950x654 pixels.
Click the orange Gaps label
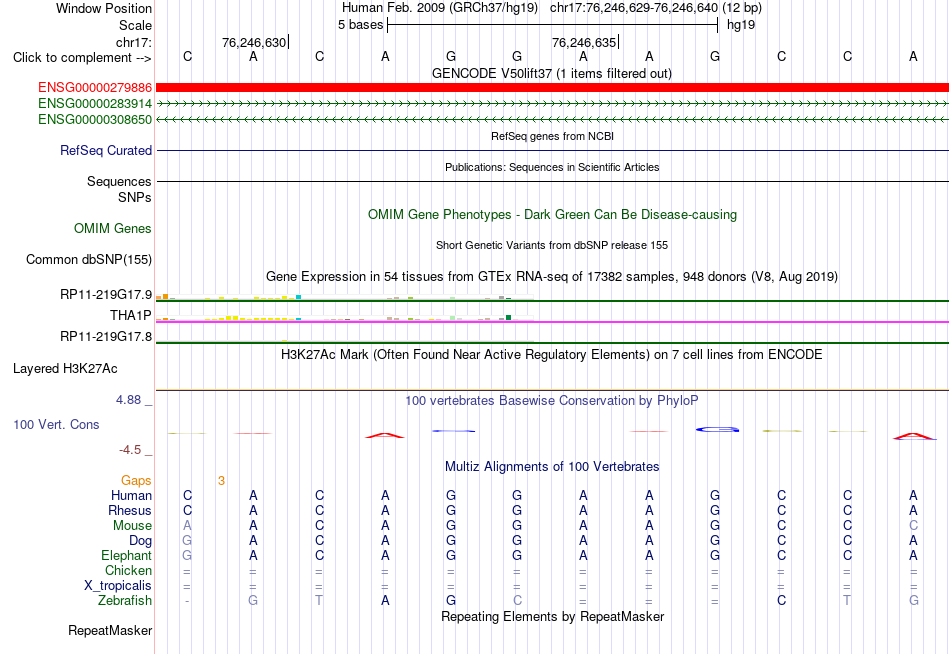[136, 481]
